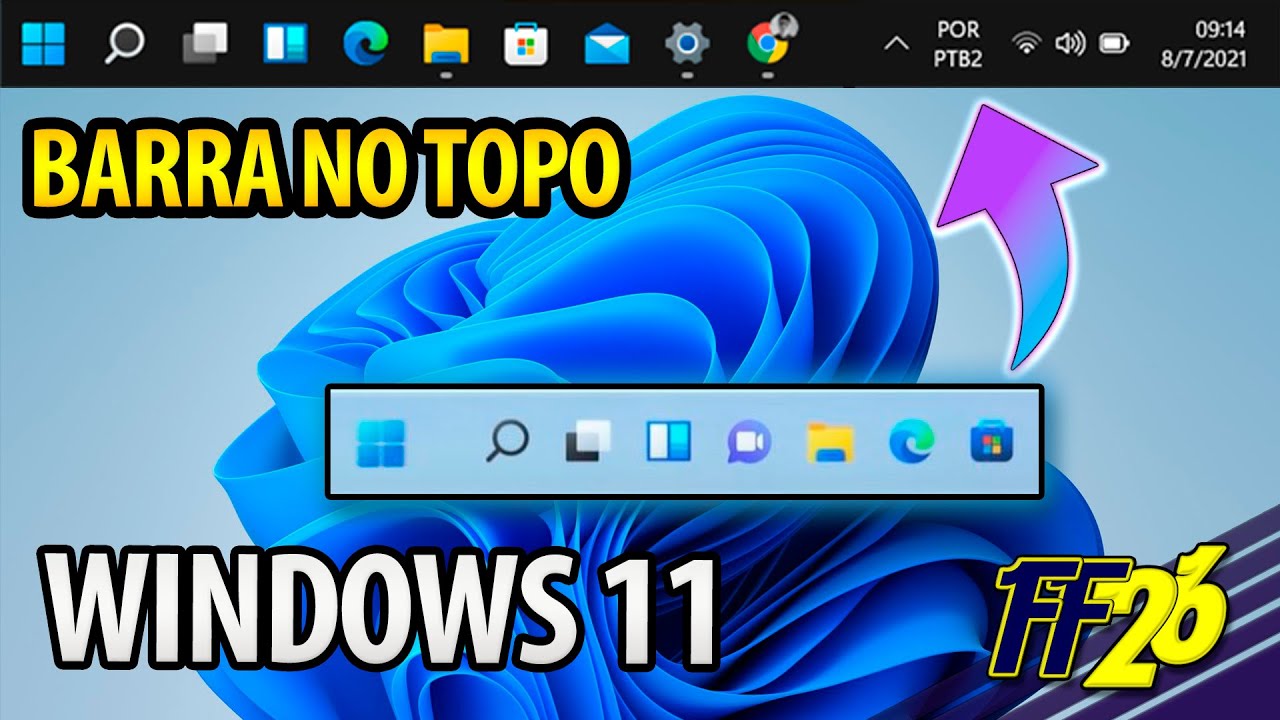
Task: Launch Microsoft Edge from the top dark taskbar
Action: [365, 43]
